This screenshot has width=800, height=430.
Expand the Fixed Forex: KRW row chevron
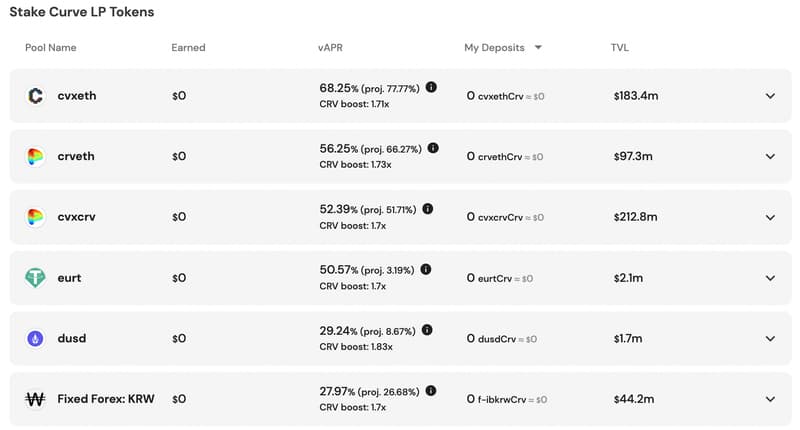(770, 399)
